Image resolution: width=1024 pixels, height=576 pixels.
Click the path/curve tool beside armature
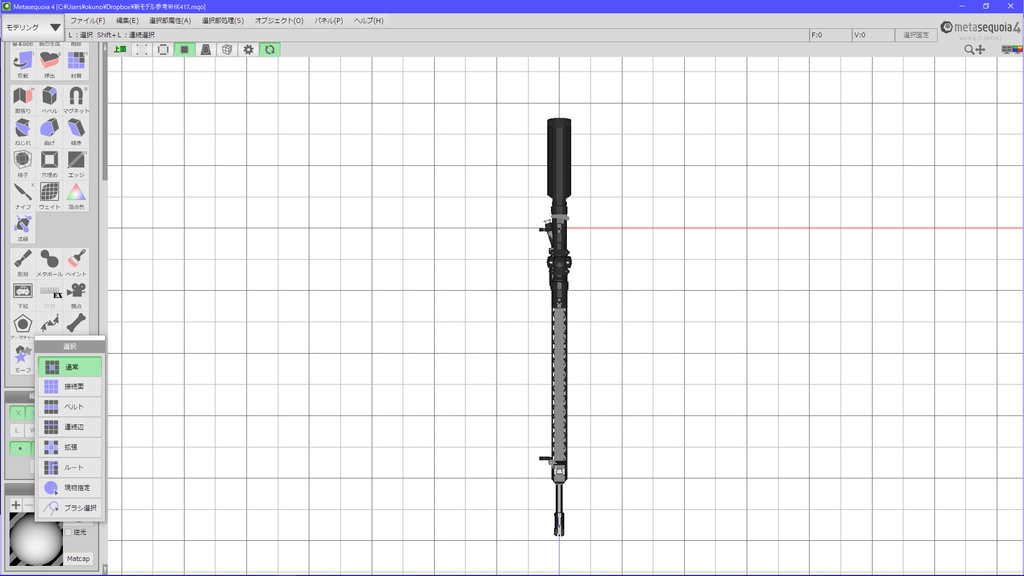tap(50, 323)
